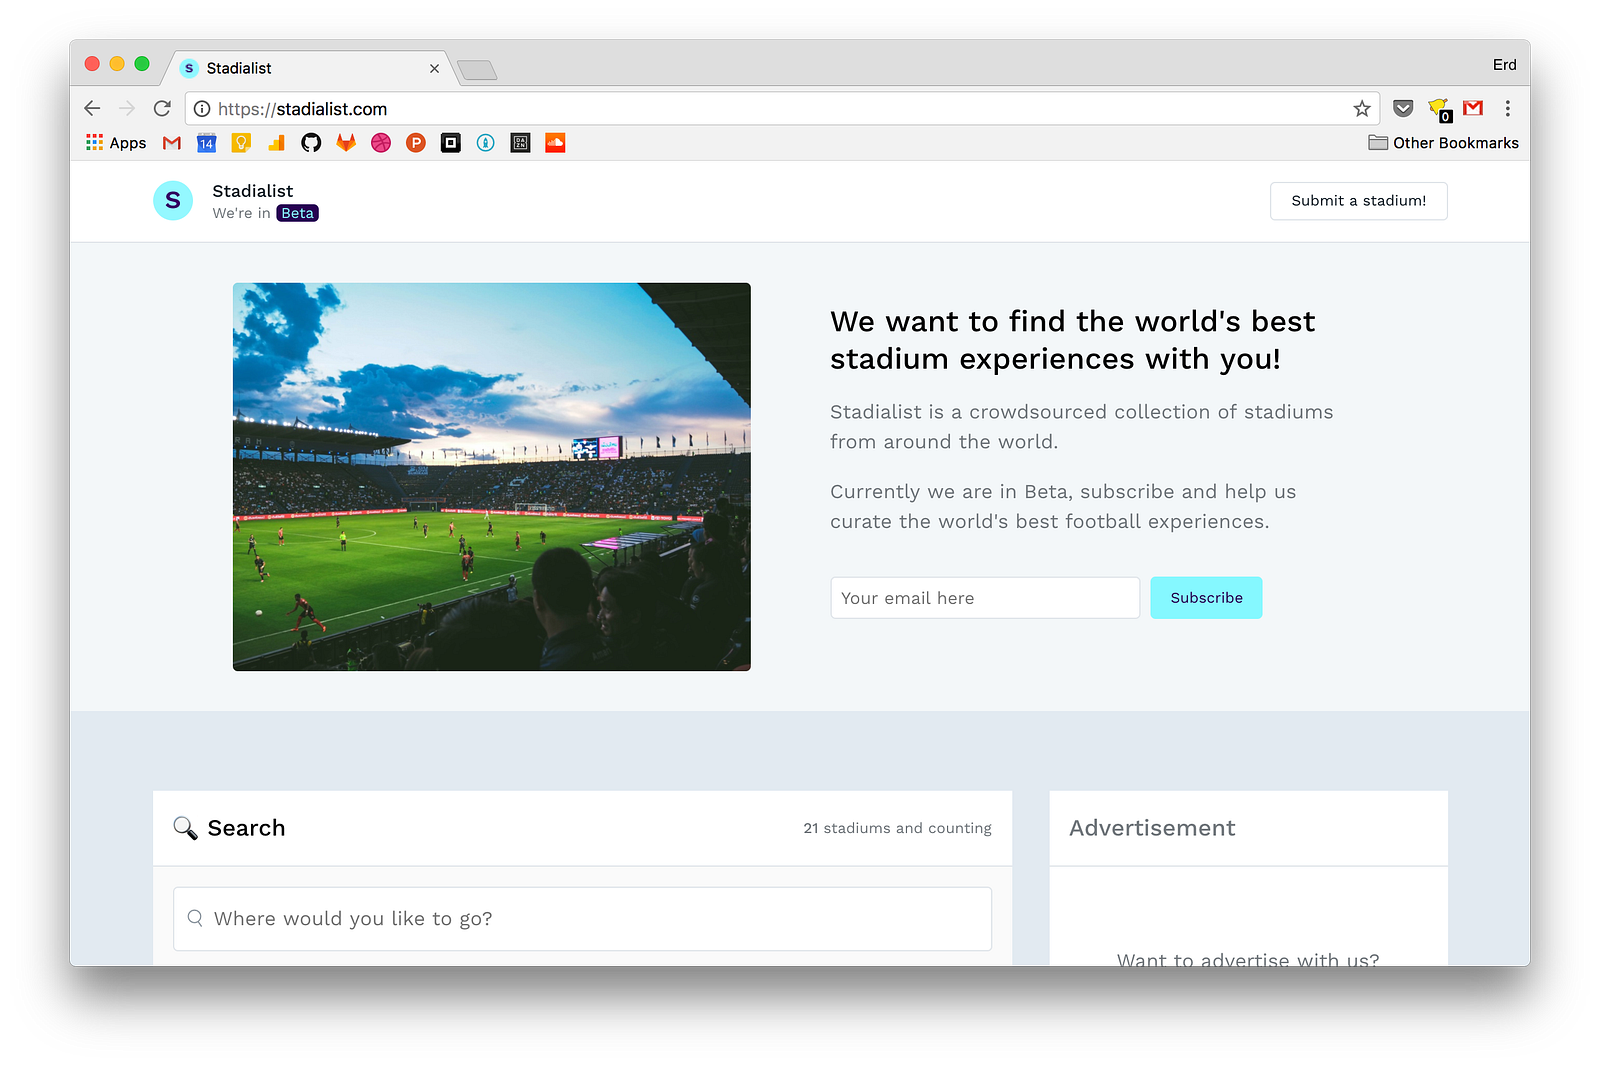Reload the Stadialist page
The height and width of the screenshot is (1066, 1600).
162,109
